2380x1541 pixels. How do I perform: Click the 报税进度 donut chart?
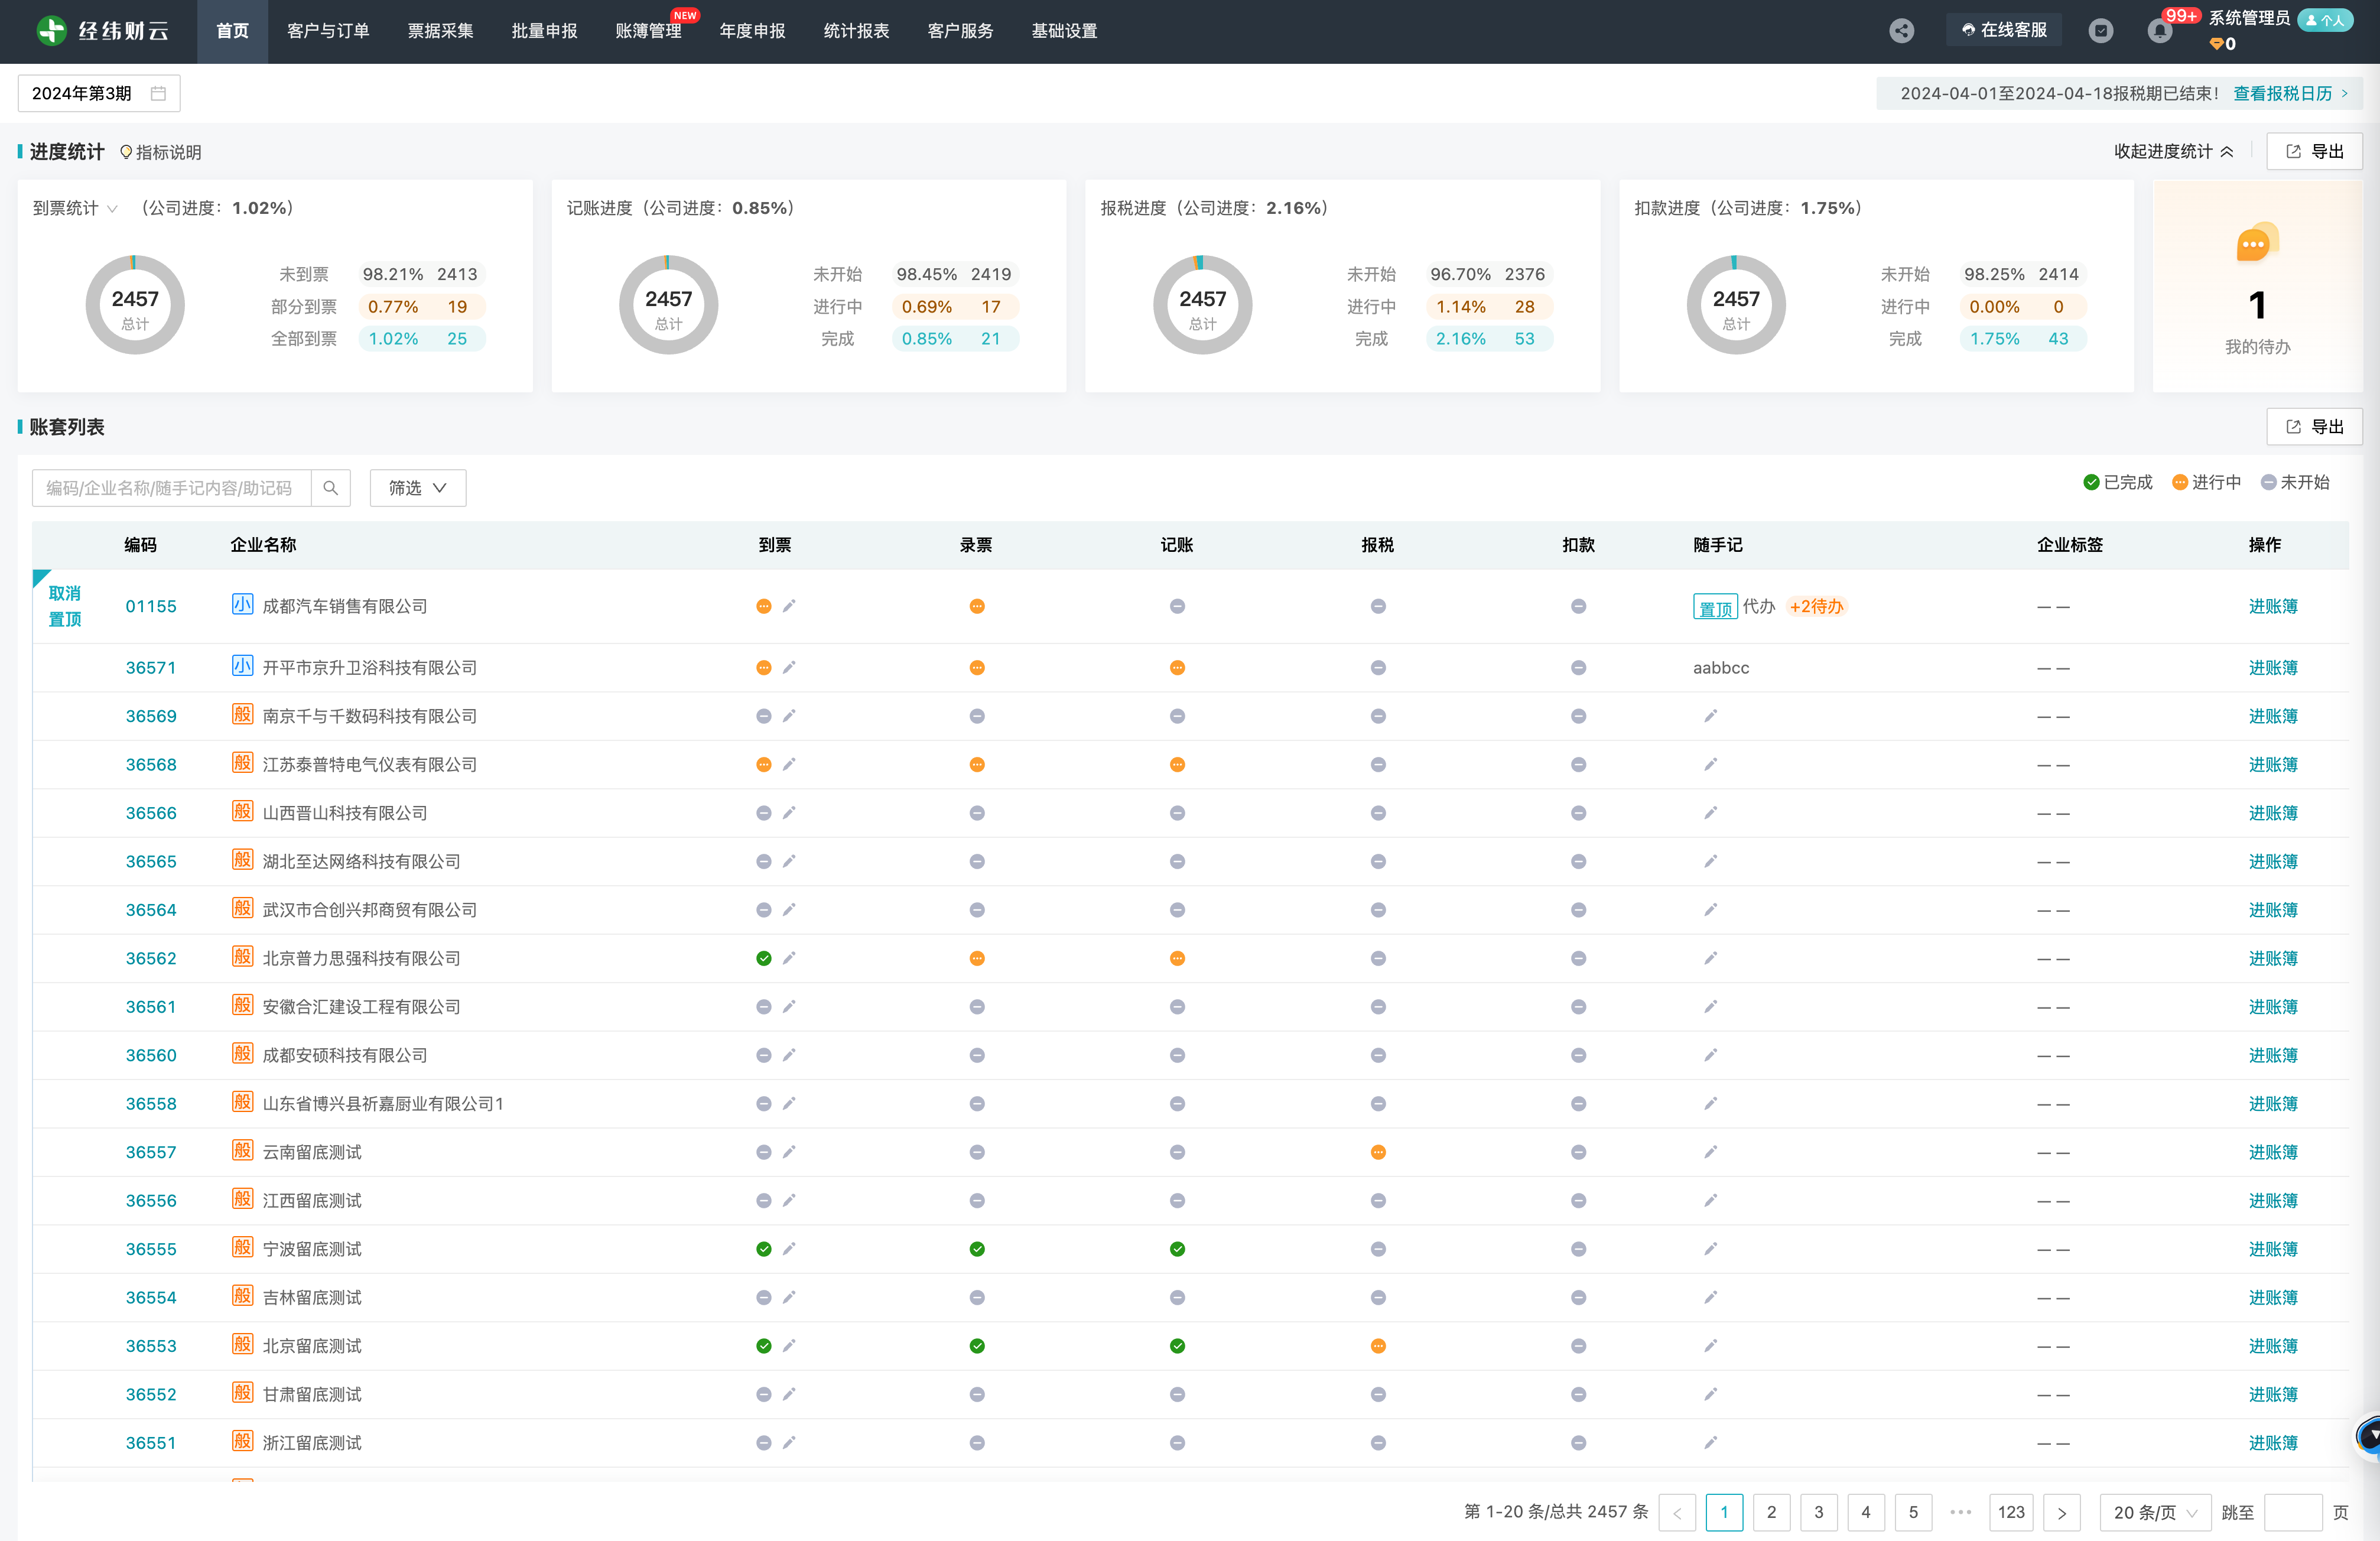click(x=1202, y=305)
